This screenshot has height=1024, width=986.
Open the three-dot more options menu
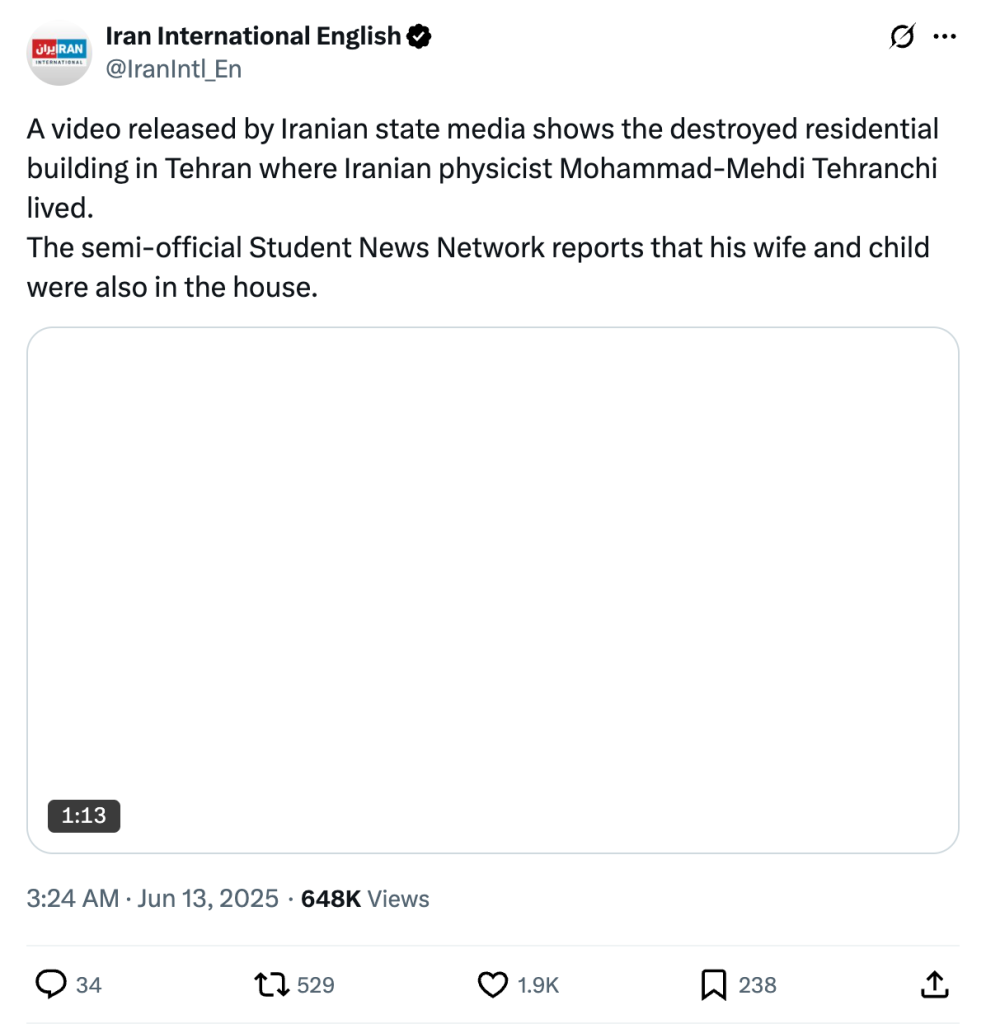[944, 37]
